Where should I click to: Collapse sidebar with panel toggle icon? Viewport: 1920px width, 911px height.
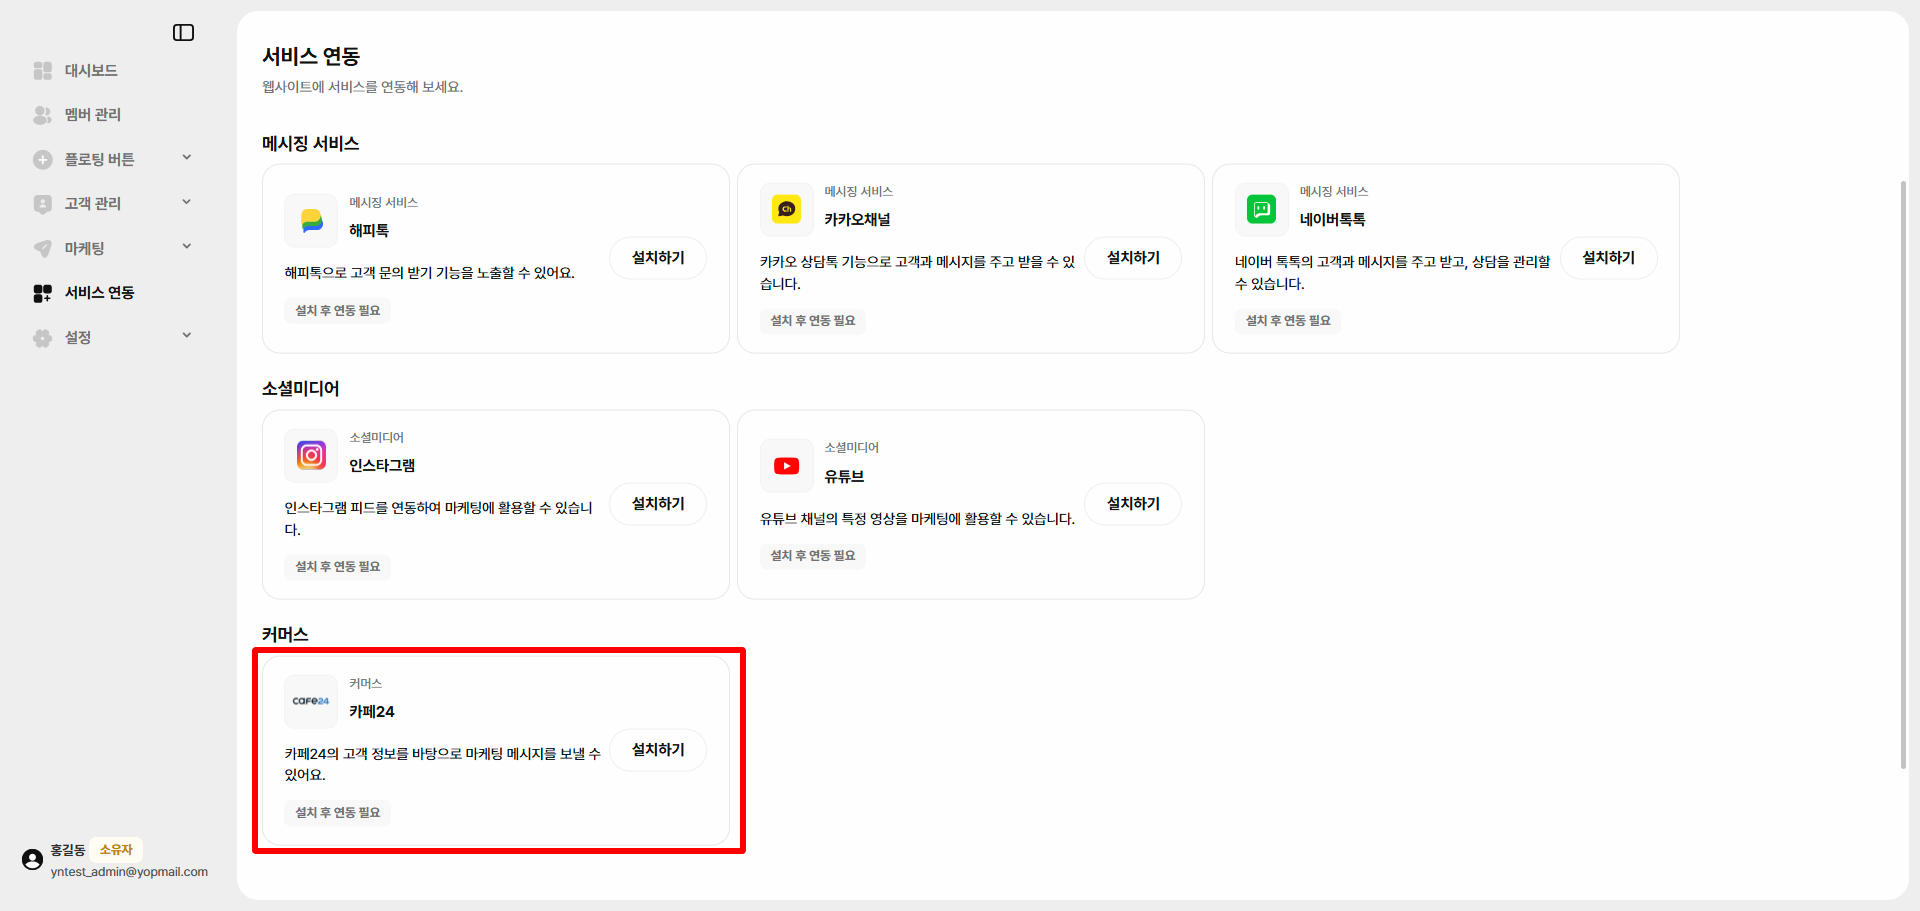click(x=183, y=33)
